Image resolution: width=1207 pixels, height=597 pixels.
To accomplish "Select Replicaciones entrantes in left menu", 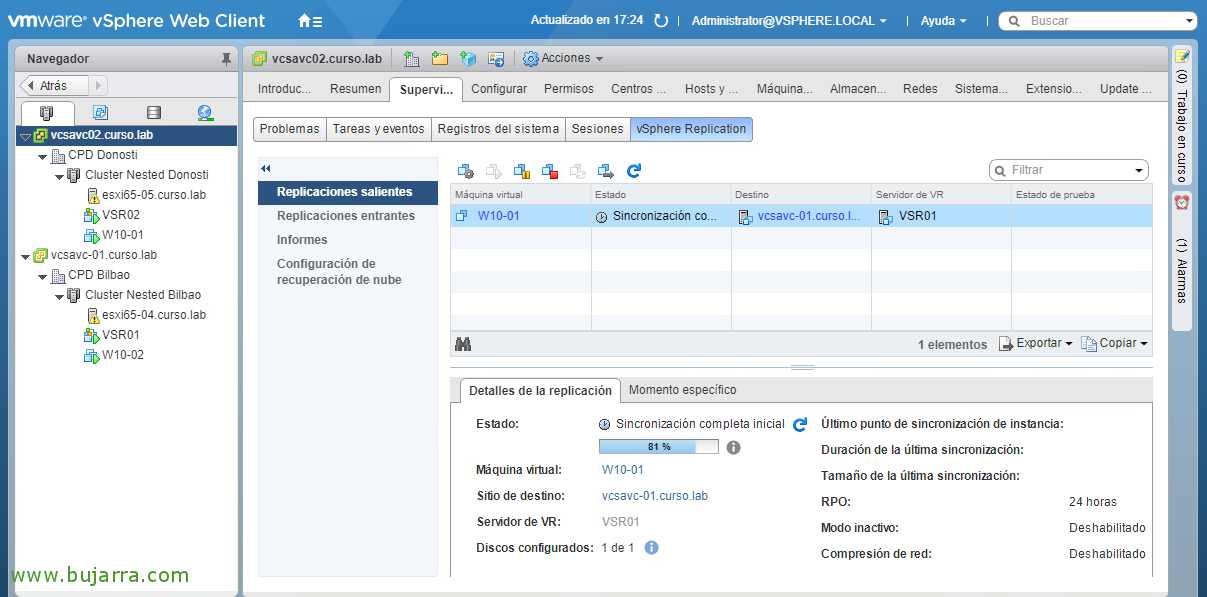I will click(346, 216).
